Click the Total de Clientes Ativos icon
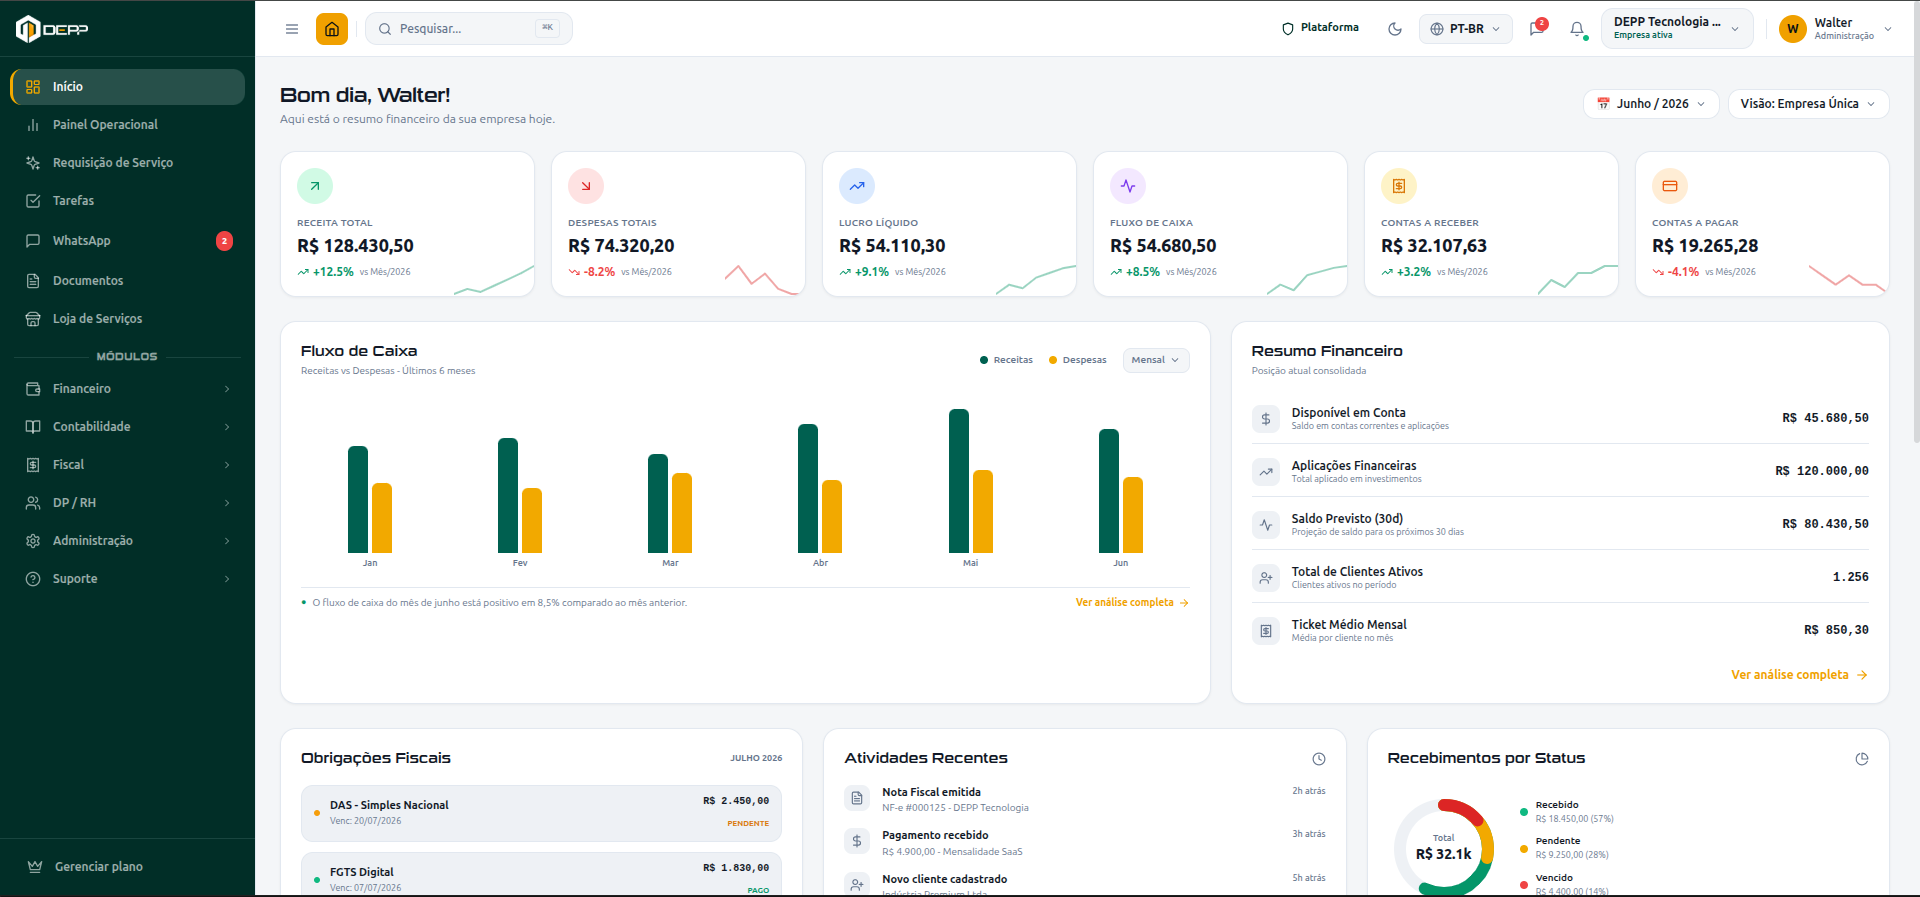Screen dimensions: 1920x897 pos(1266,578)
